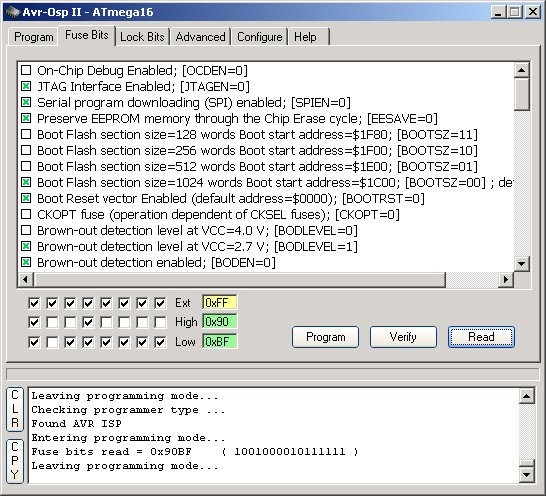Click fuse list scroll right arrow
Image resolution: width=546 pixels, height=496 pixels.
506,279
